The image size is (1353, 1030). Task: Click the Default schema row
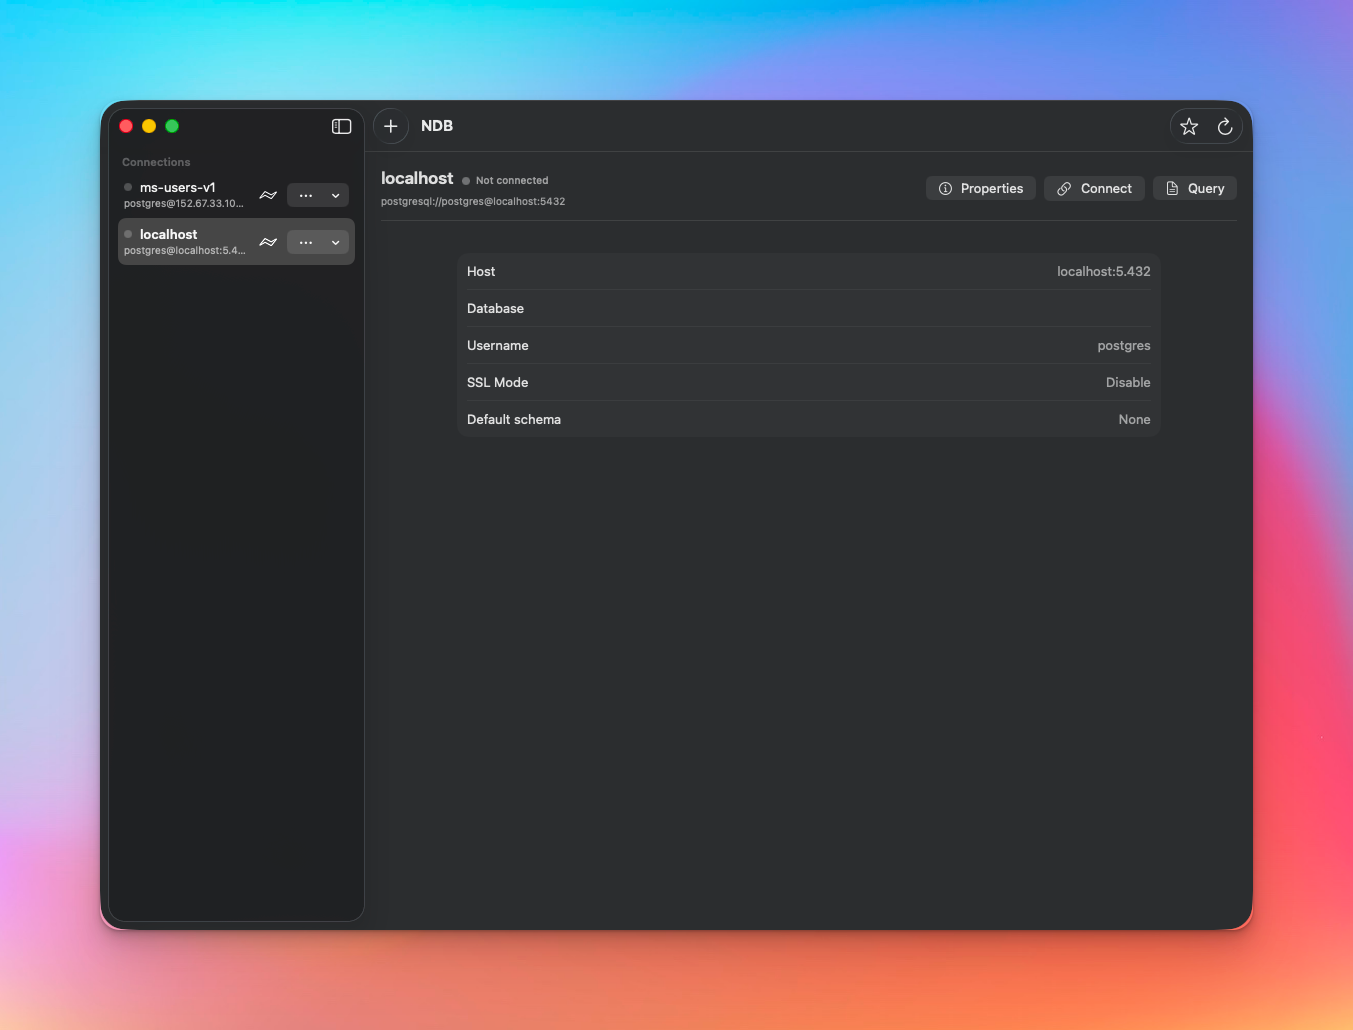808,419
